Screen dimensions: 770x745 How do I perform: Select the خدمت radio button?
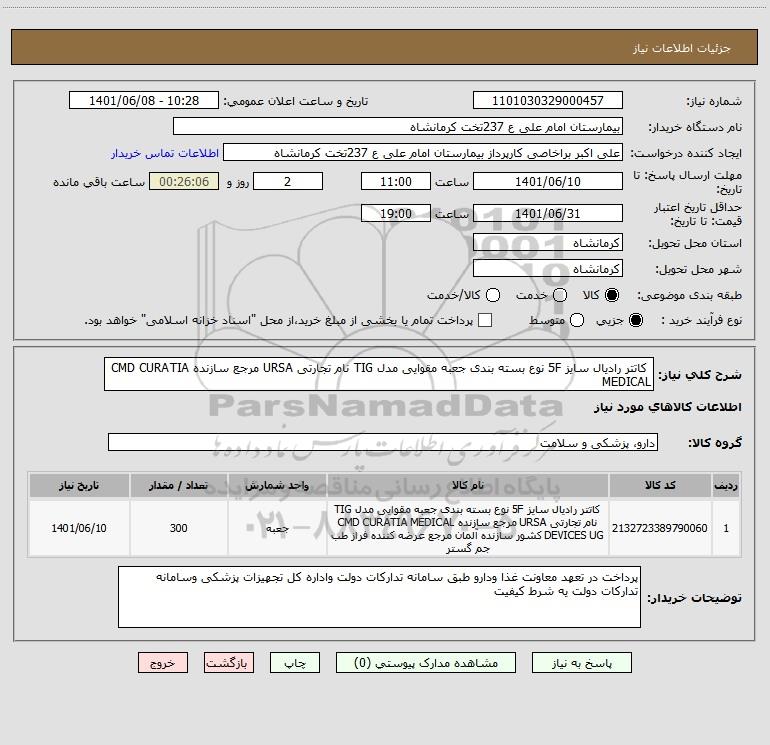click(560, 295)
